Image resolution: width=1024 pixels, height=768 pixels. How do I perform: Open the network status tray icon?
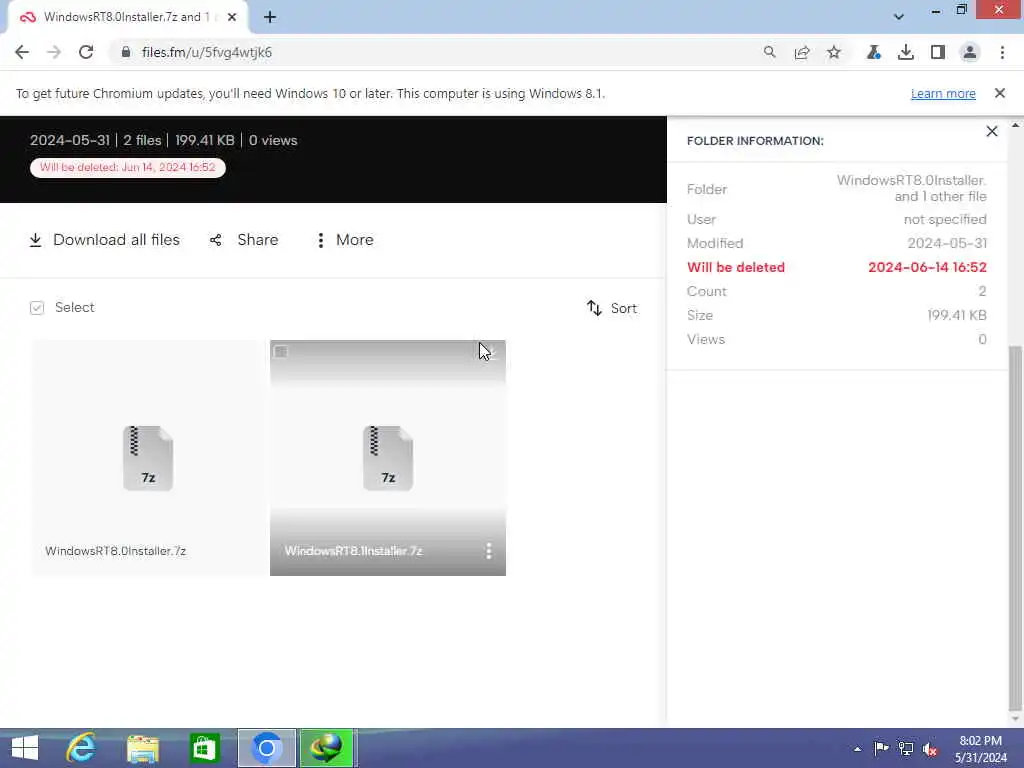[x=906, y=748]
